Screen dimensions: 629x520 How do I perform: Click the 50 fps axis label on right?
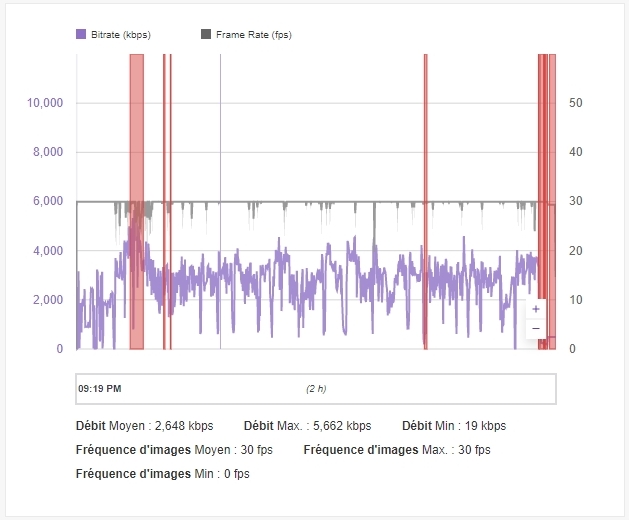pos(576,103)
